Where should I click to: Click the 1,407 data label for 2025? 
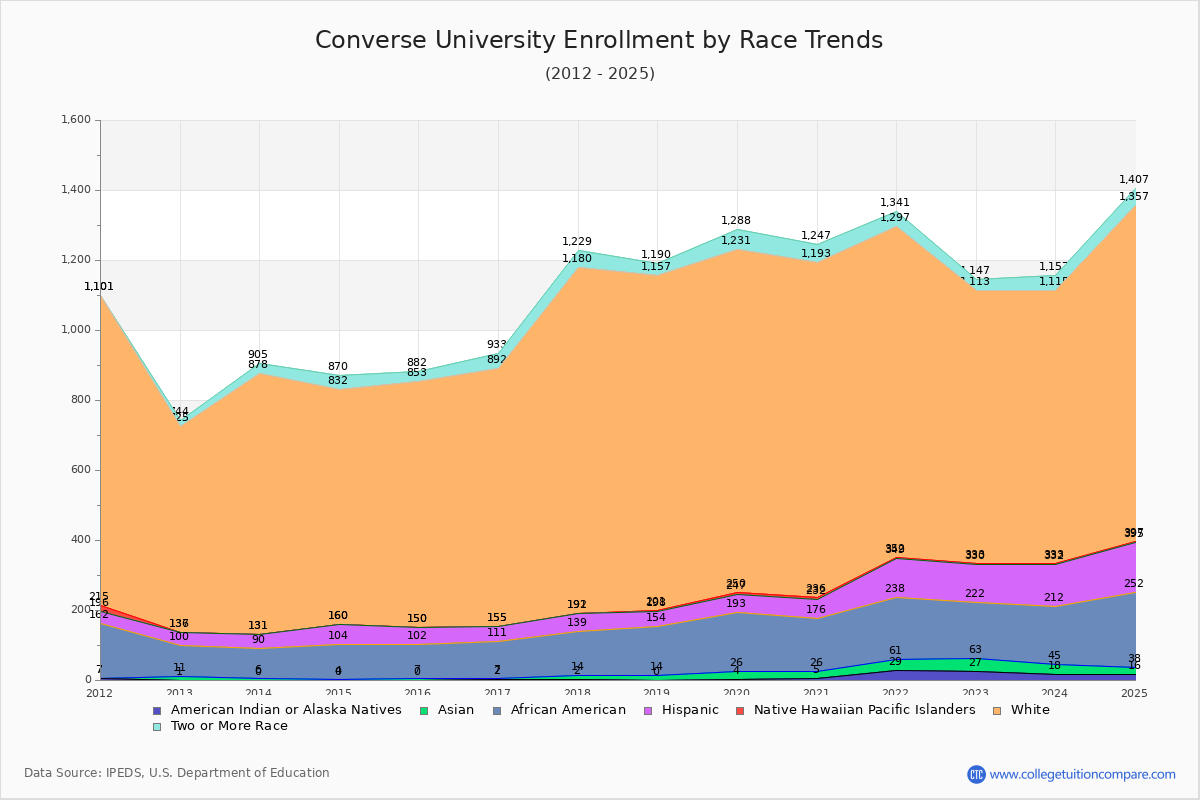pos(1134,179)
